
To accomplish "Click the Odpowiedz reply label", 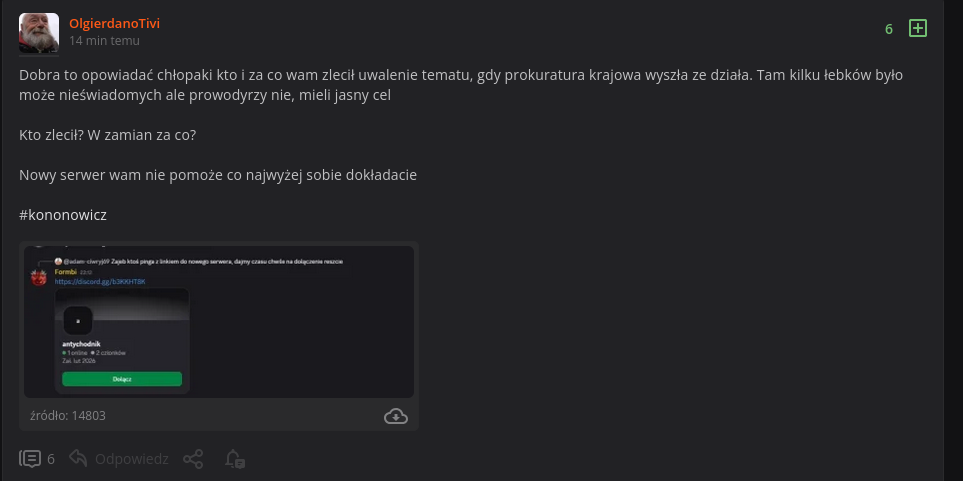I will point(131,459).
